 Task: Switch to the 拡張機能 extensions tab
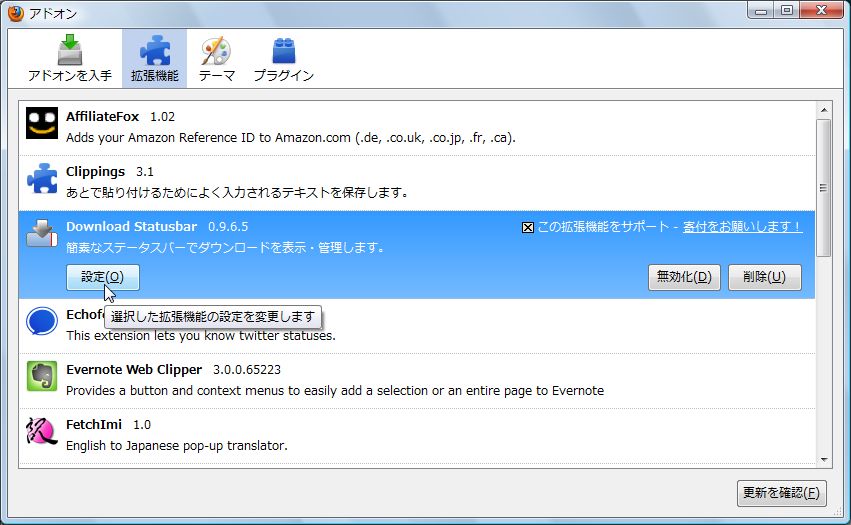click(x=155, y=59)
